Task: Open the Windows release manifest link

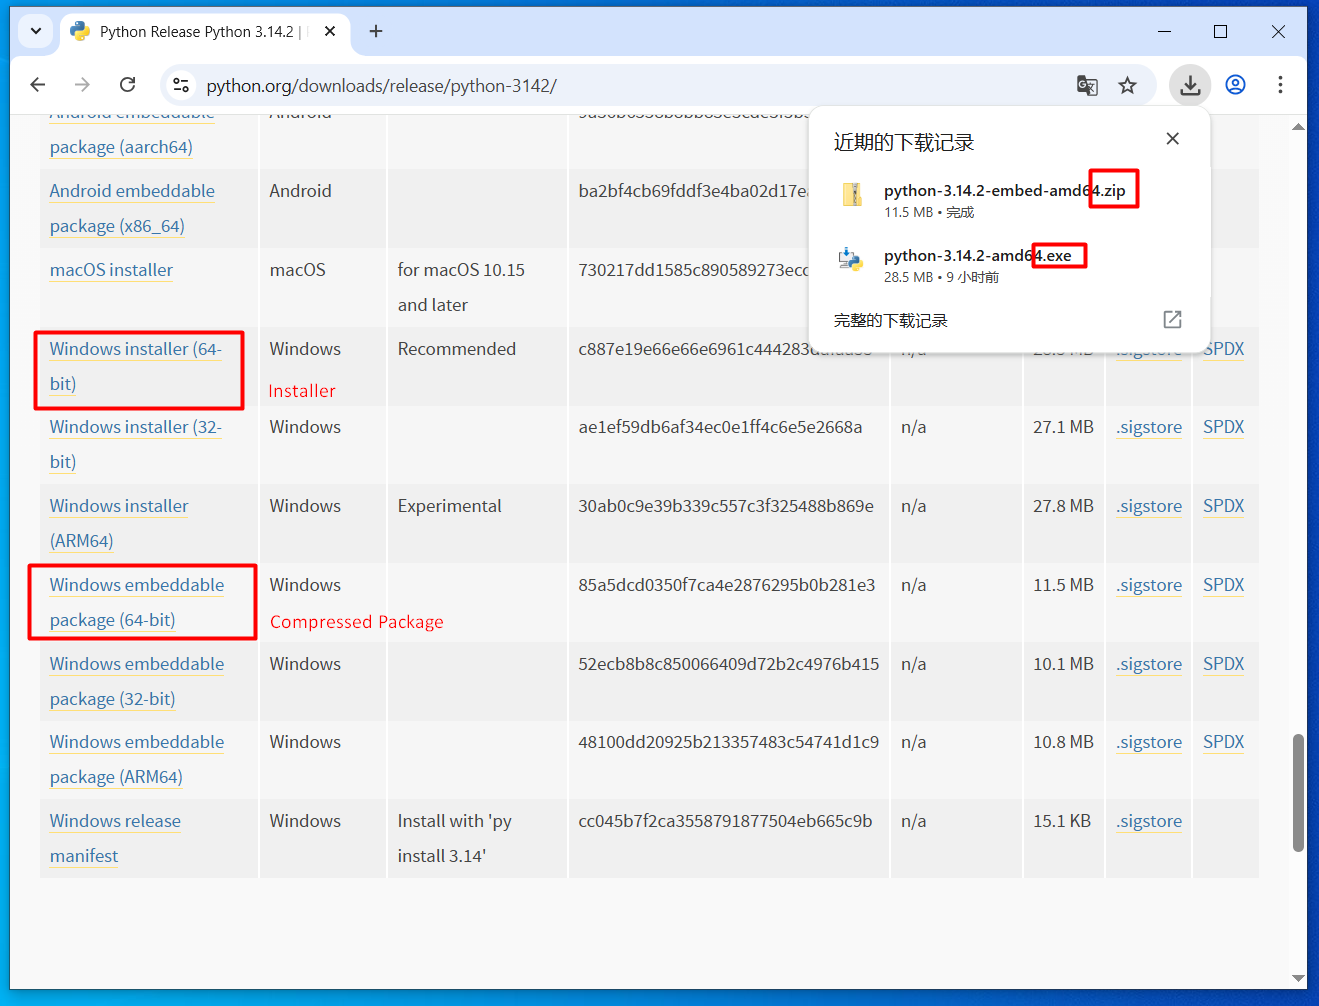Action: (115, 838)
